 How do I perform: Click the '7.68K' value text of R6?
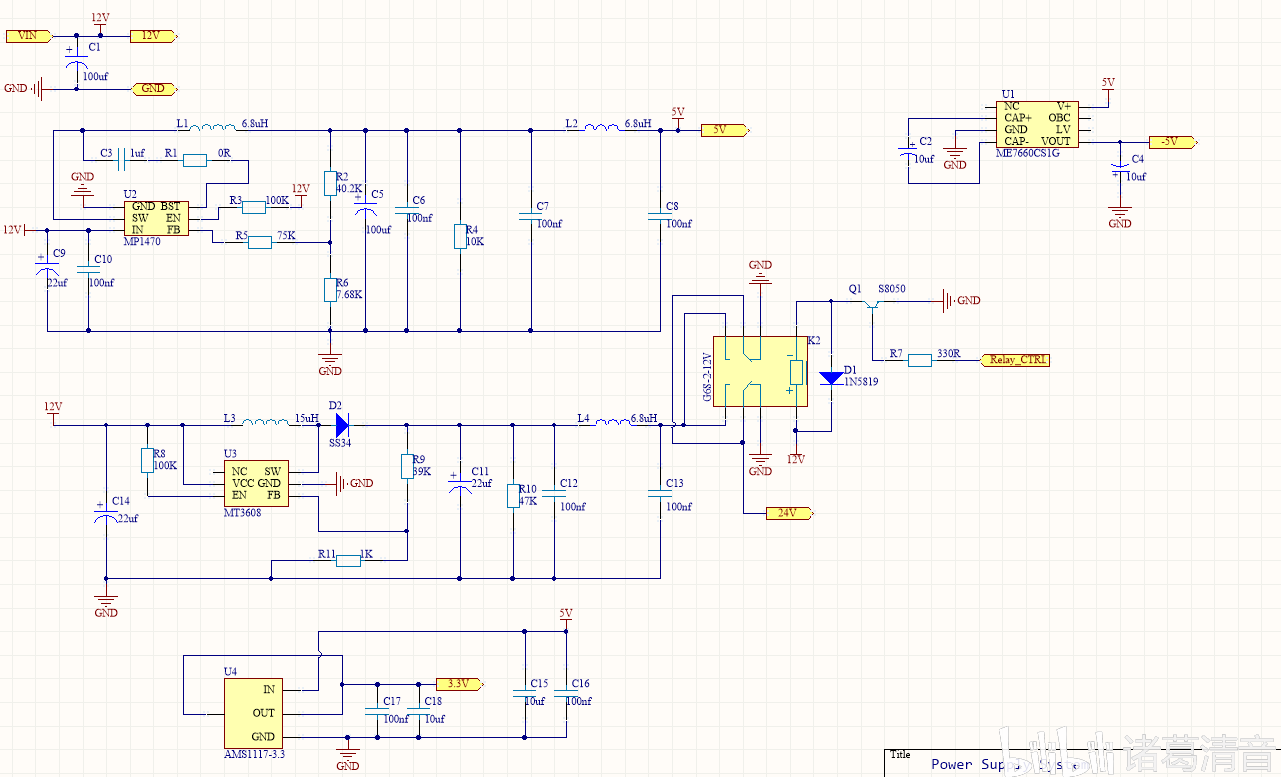coord(349,295)
